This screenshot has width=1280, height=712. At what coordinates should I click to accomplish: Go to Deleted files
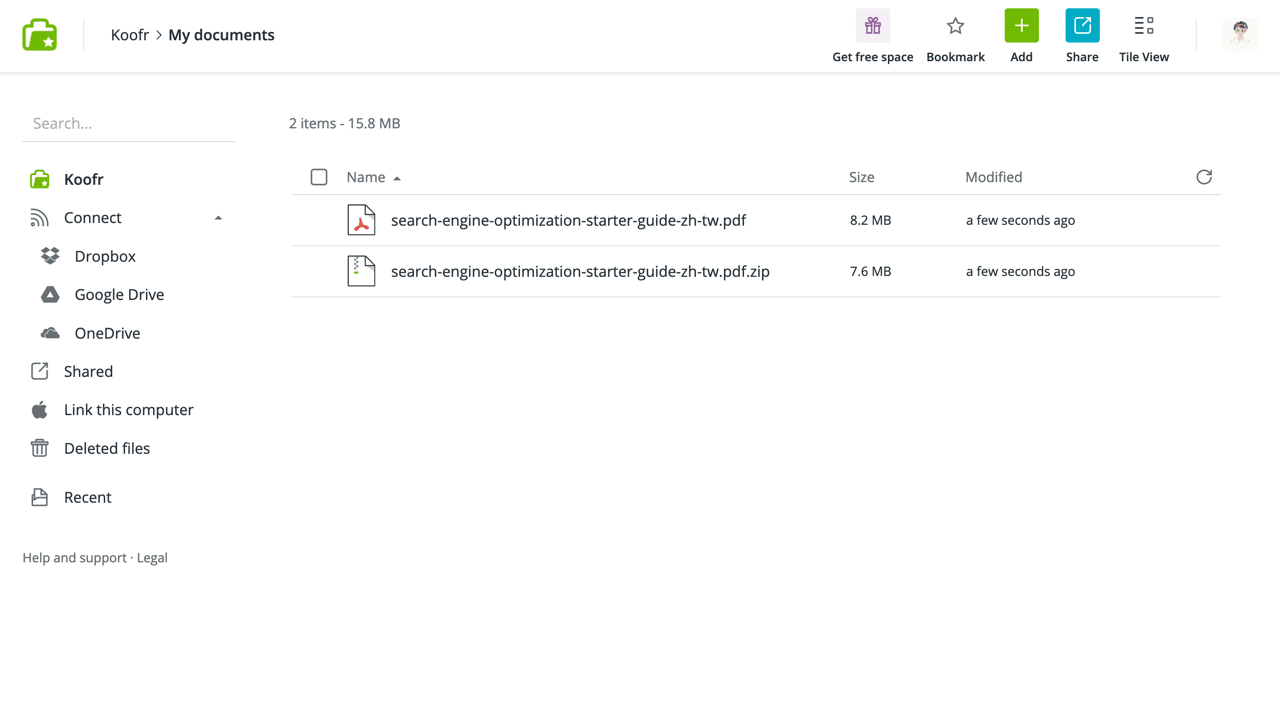tap(106, 448)
